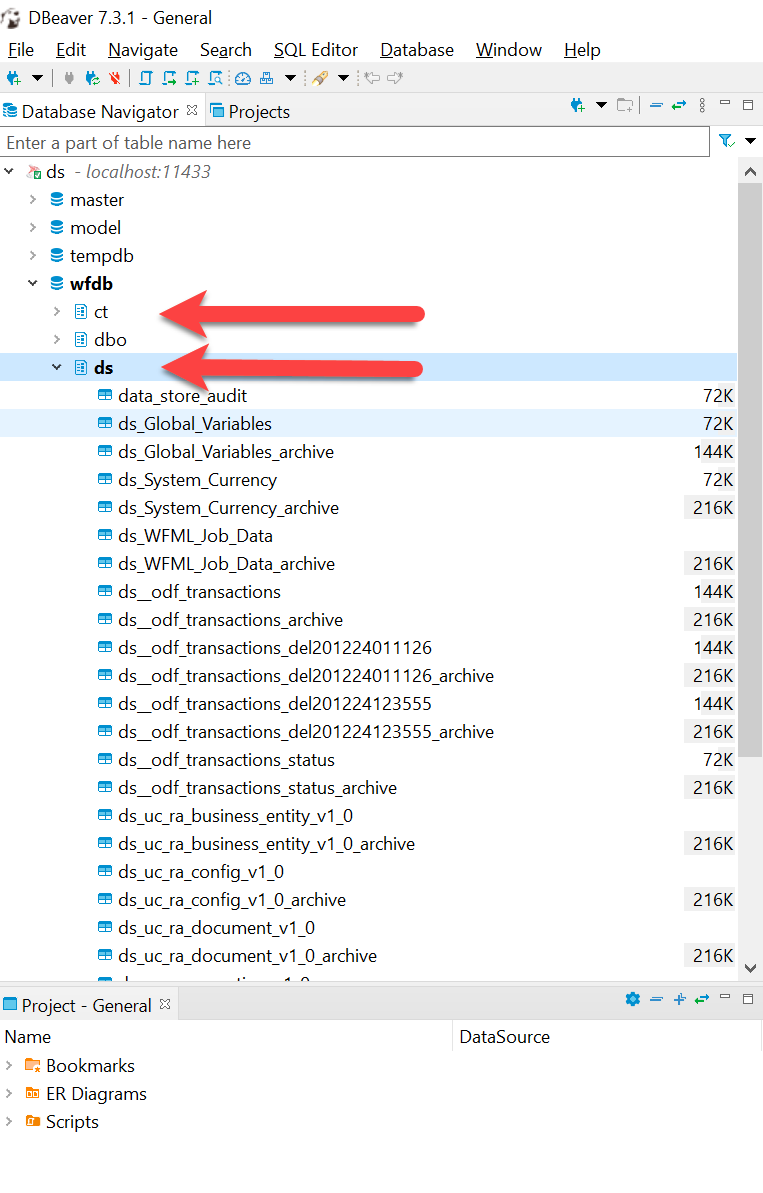Select the data_store_audit table
The width and height of the screenshot is (763, 1193).
click(183, 396)
